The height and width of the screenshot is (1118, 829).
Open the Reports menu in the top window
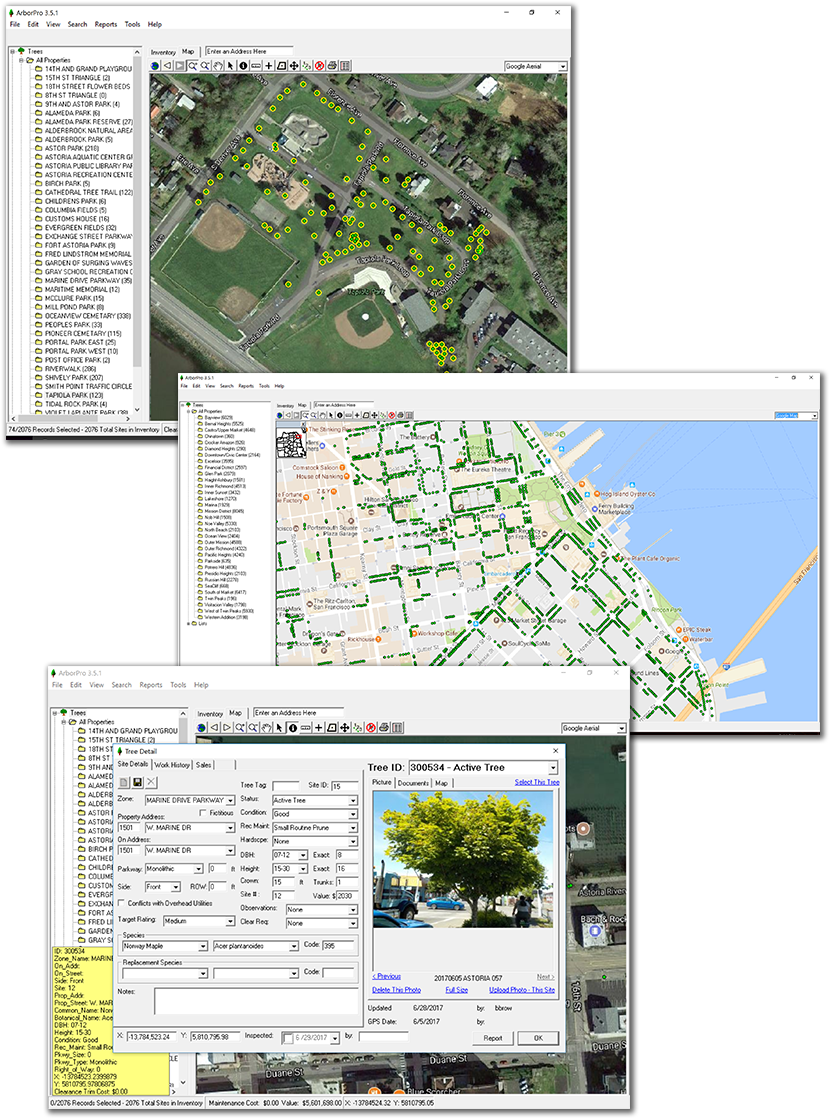pos(105,24)
